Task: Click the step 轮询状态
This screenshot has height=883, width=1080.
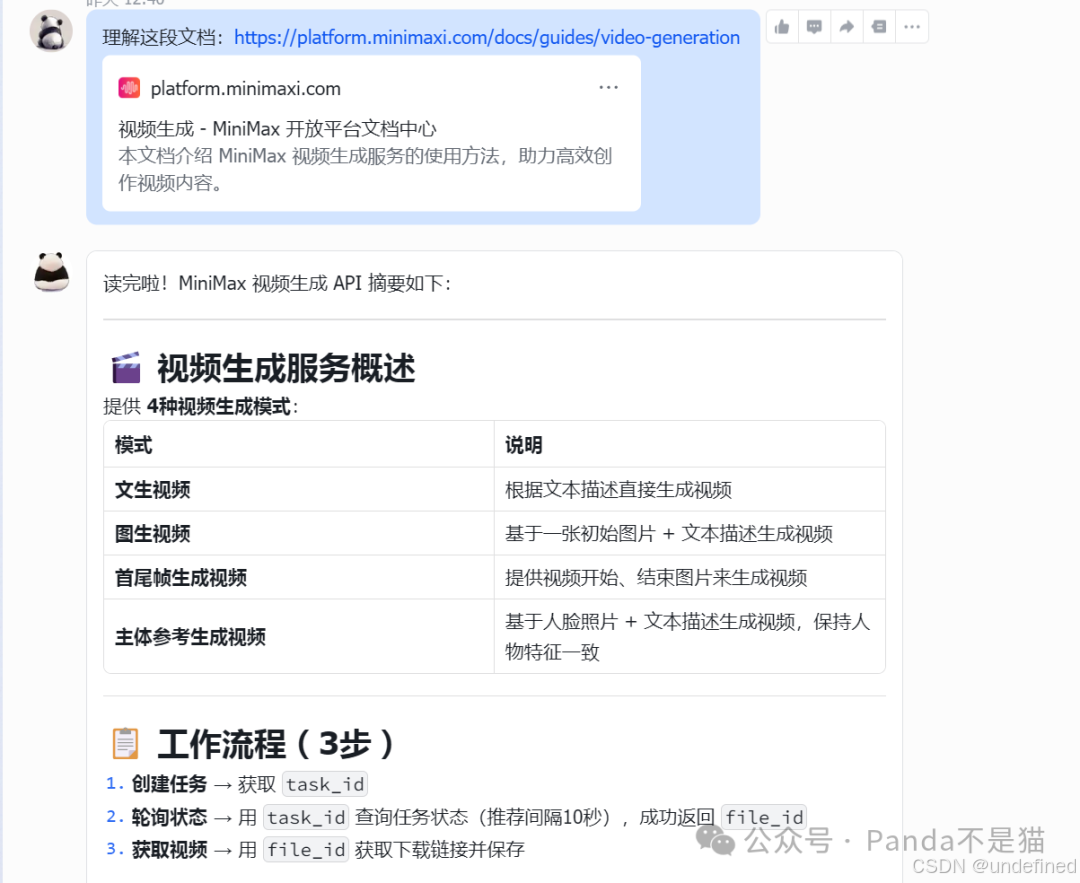Action: point(169,817)
